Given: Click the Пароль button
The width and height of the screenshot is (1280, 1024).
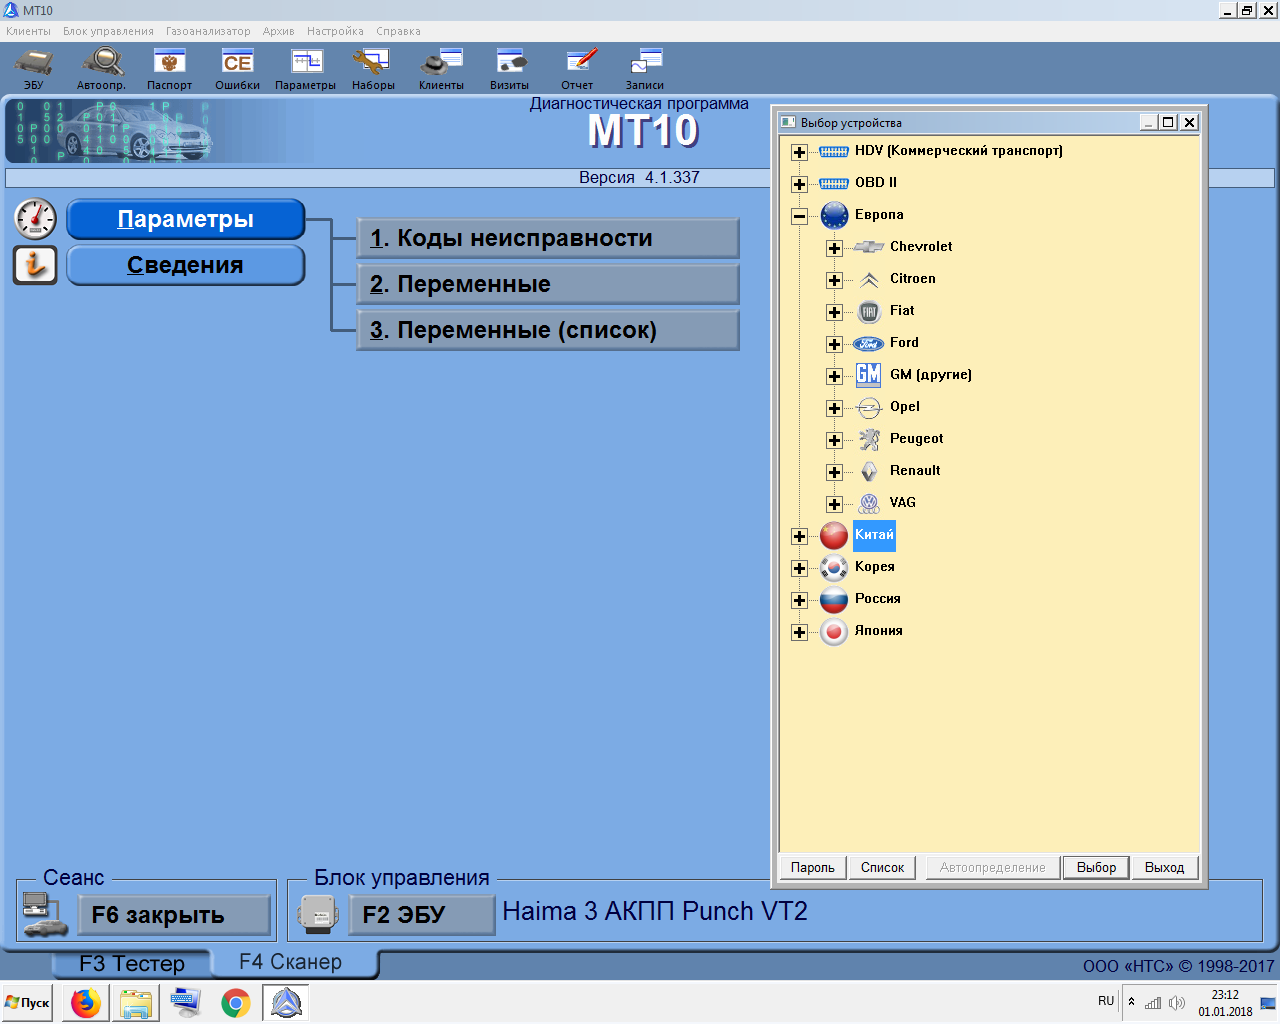Looking at the screenshot, I should (x=812, y=867).
